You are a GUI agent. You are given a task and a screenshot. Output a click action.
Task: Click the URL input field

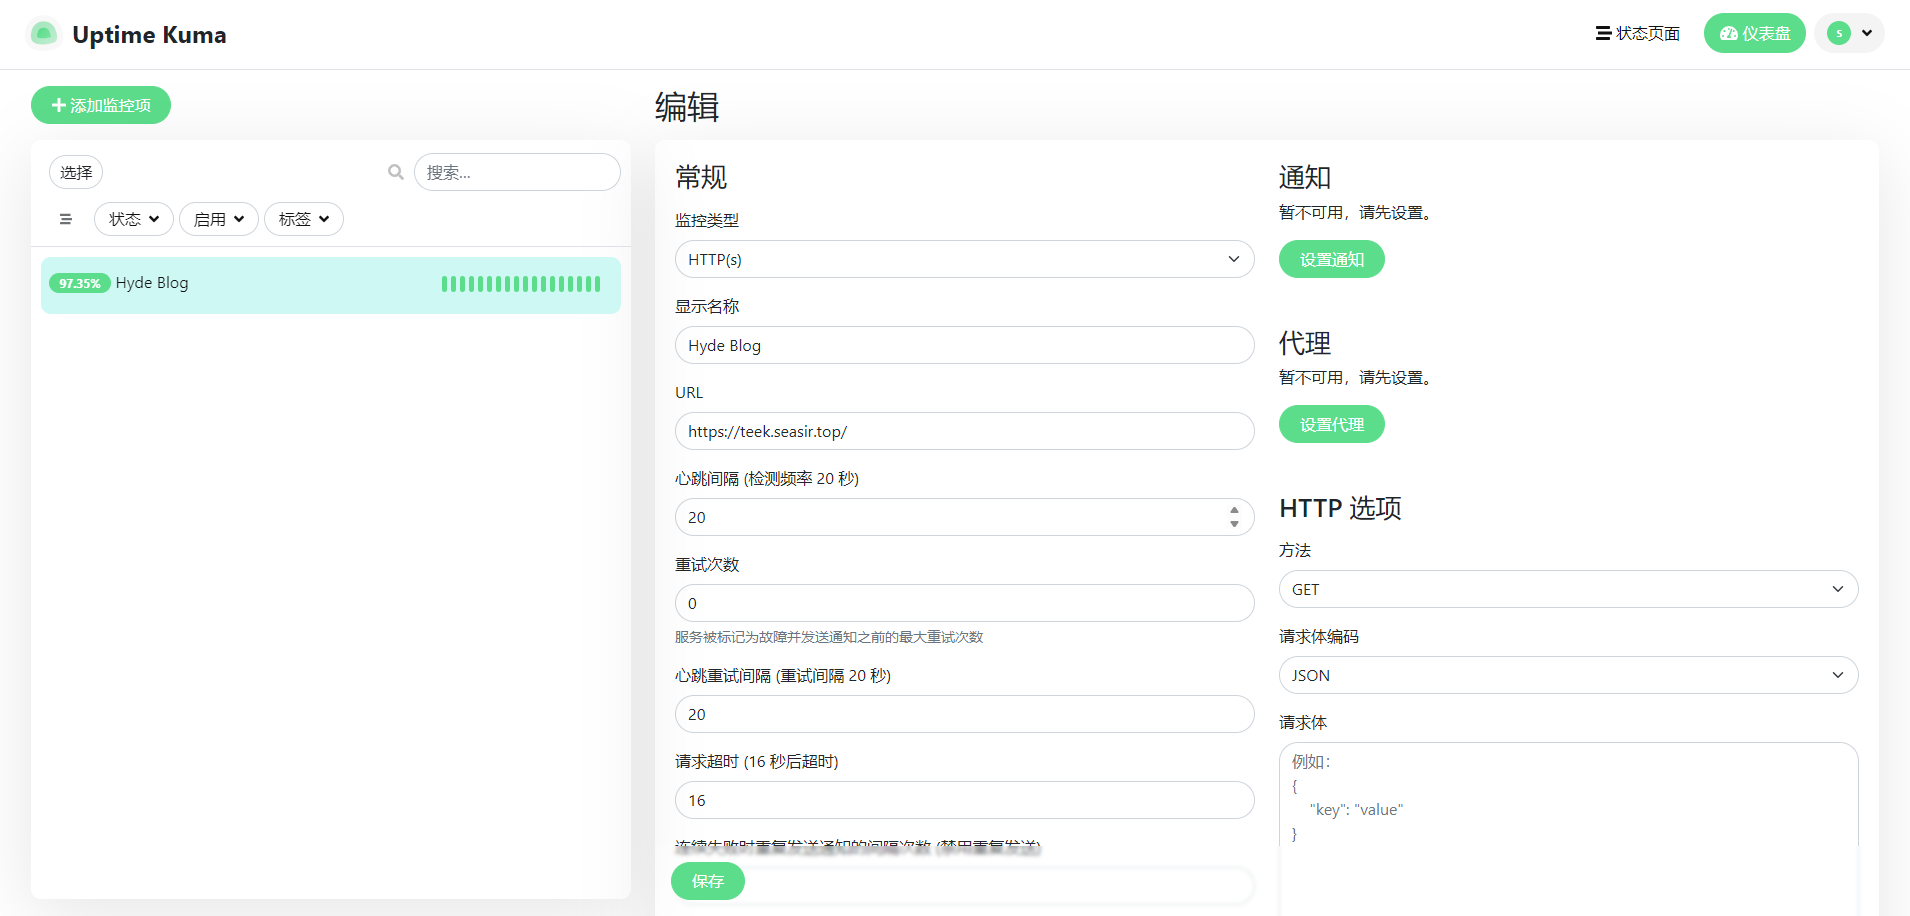click(965, 431)
